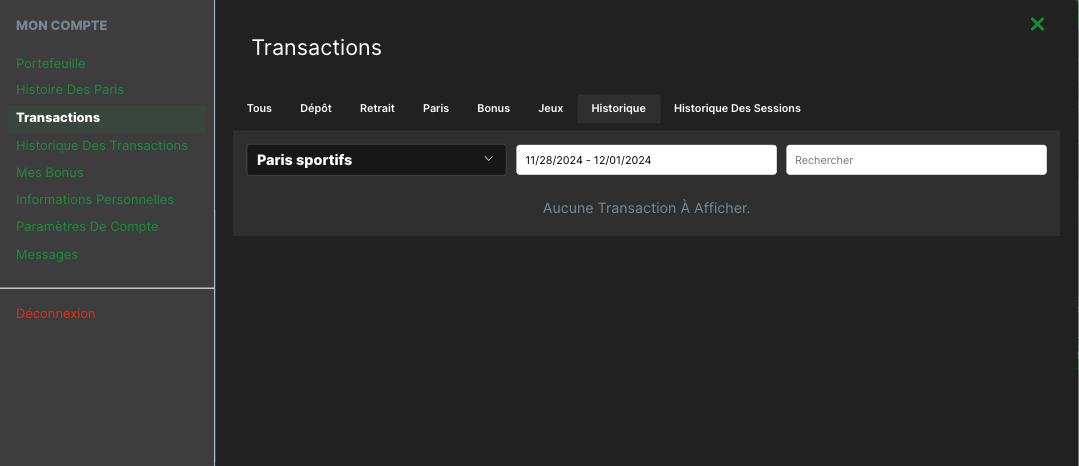Close the Transactions panel with green X

pyautogui.click(x=1037, y=24)
